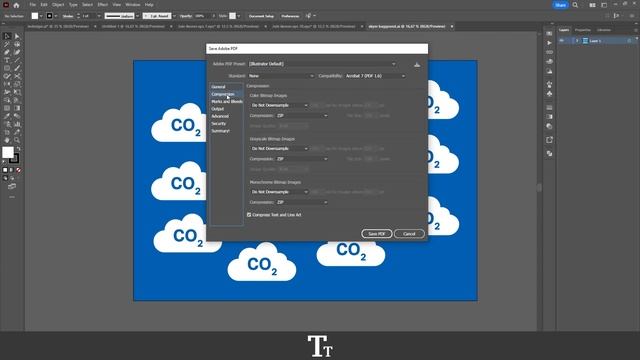Pick the Shaper tool

click(7, 76)
